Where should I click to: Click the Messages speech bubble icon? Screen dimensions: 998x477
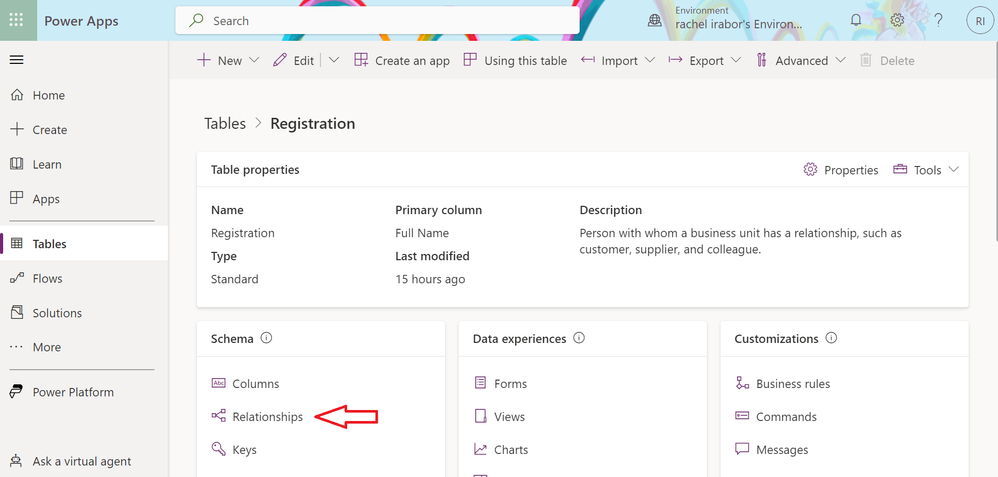[x=742, y=450]
